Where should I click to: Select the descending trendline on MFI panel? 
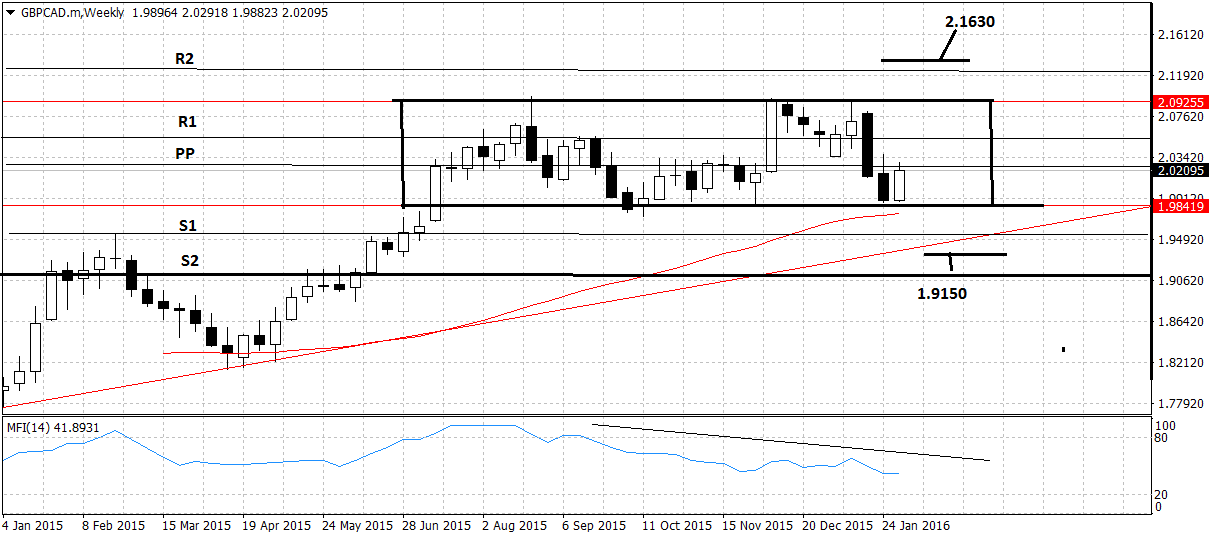pyautogui.click(x=790, y=442)
